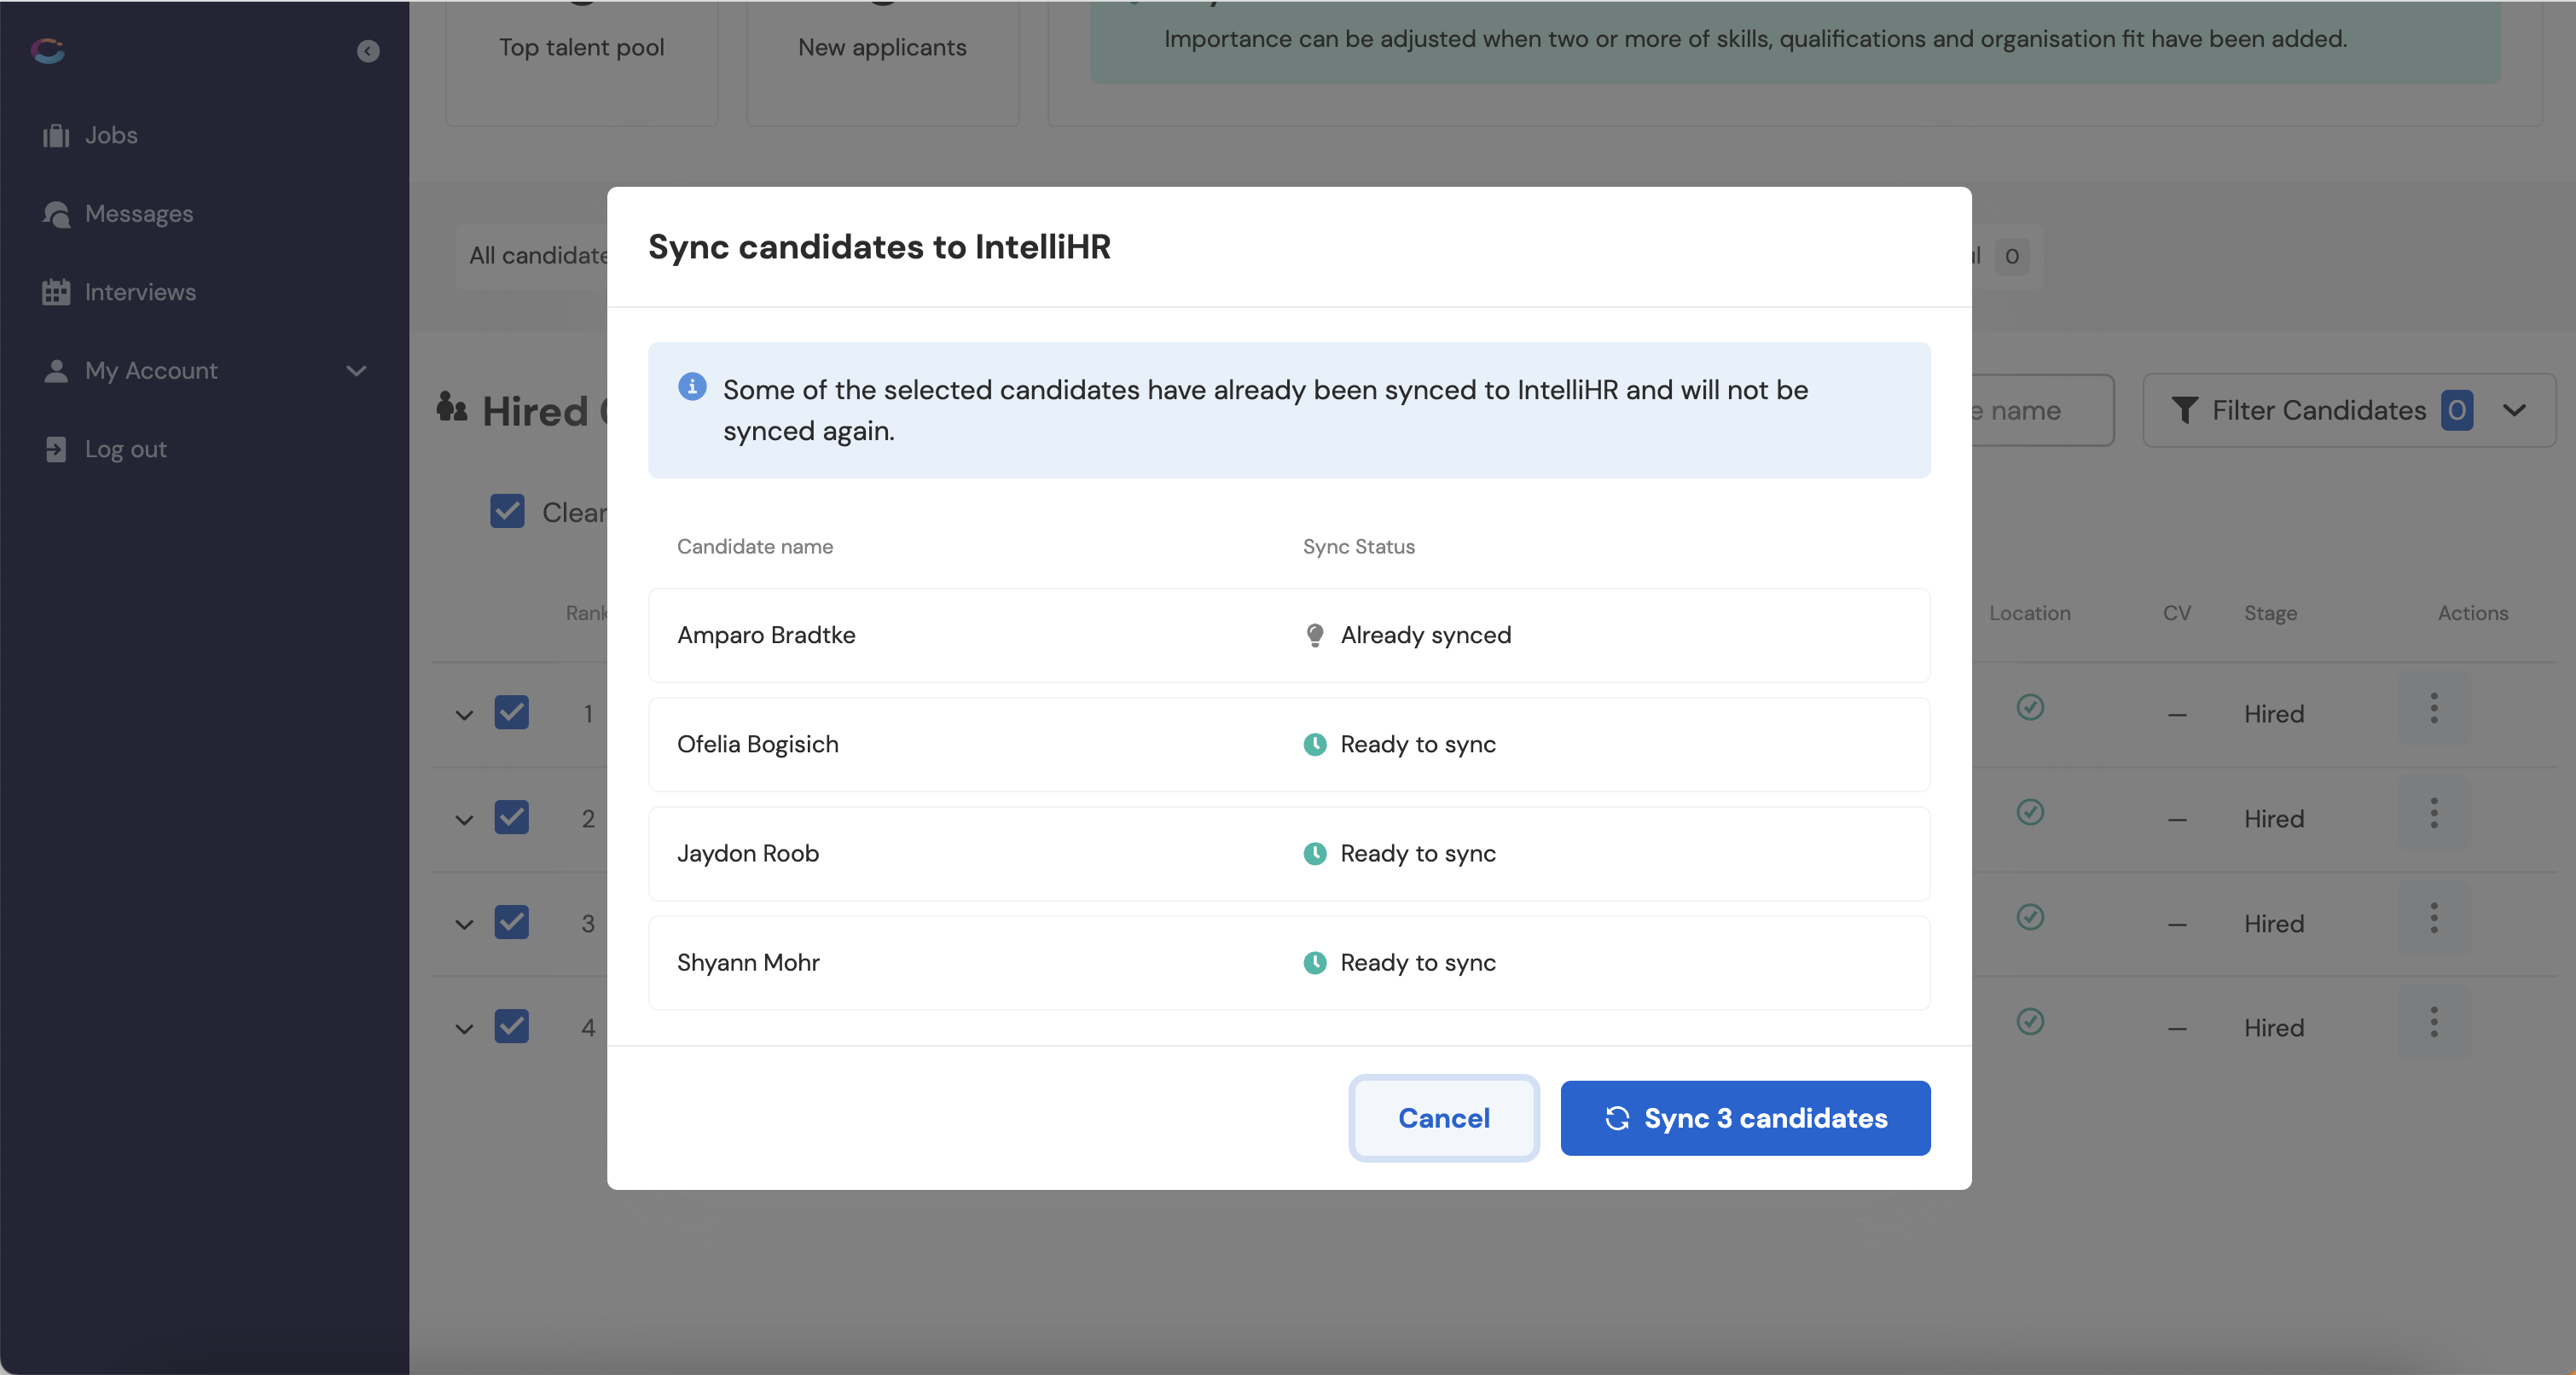Uncheck the rank 4 candidate checkbox
The image size is (2576, 1375).
pos(511,1026)
